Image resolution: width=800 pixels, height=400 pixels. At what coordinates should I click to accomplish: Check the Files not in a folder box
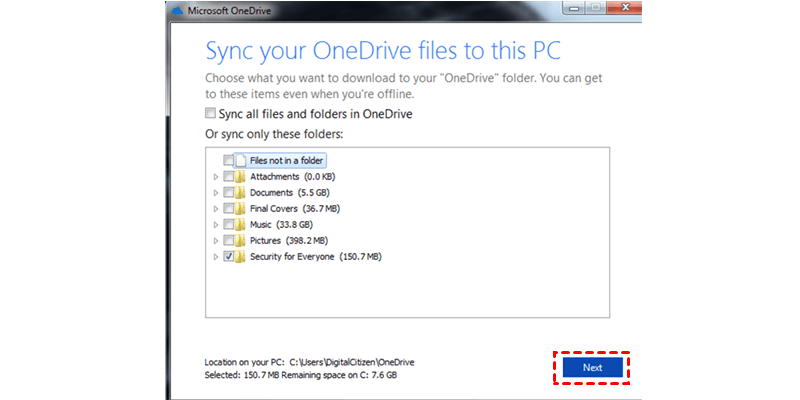tap(229, 161)
